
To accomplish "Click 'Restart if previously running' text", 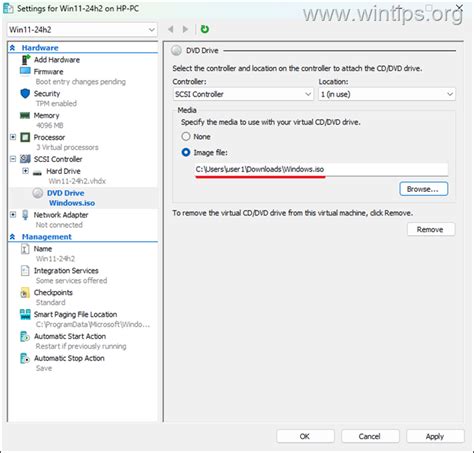I will click(x=81, y=346).
